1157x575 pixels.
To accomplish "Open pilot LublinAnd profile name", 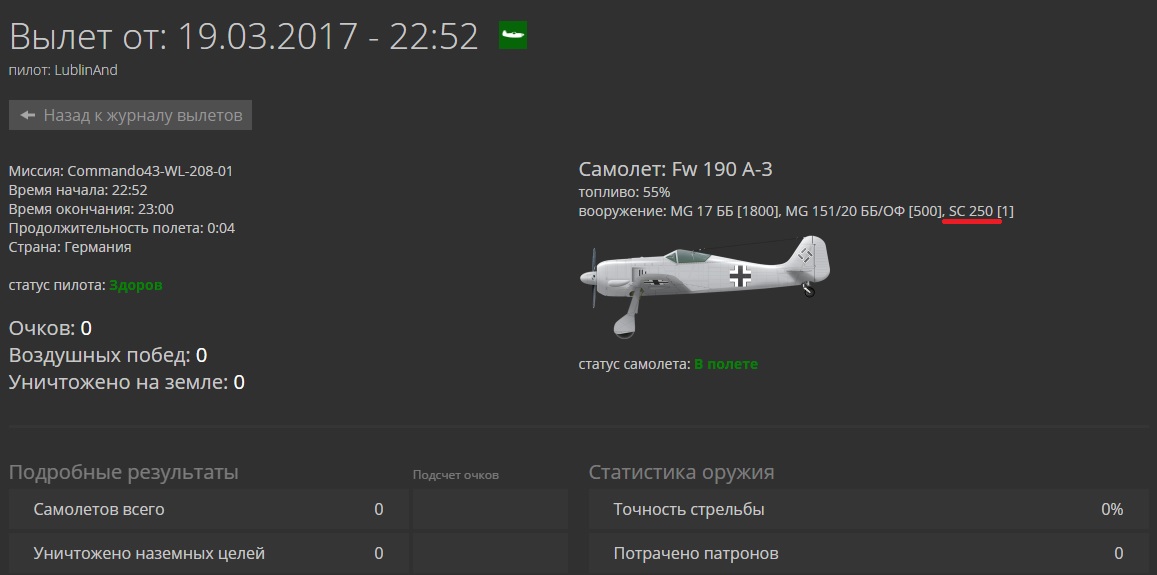I will pyautogui.click(x=86, y=70).
